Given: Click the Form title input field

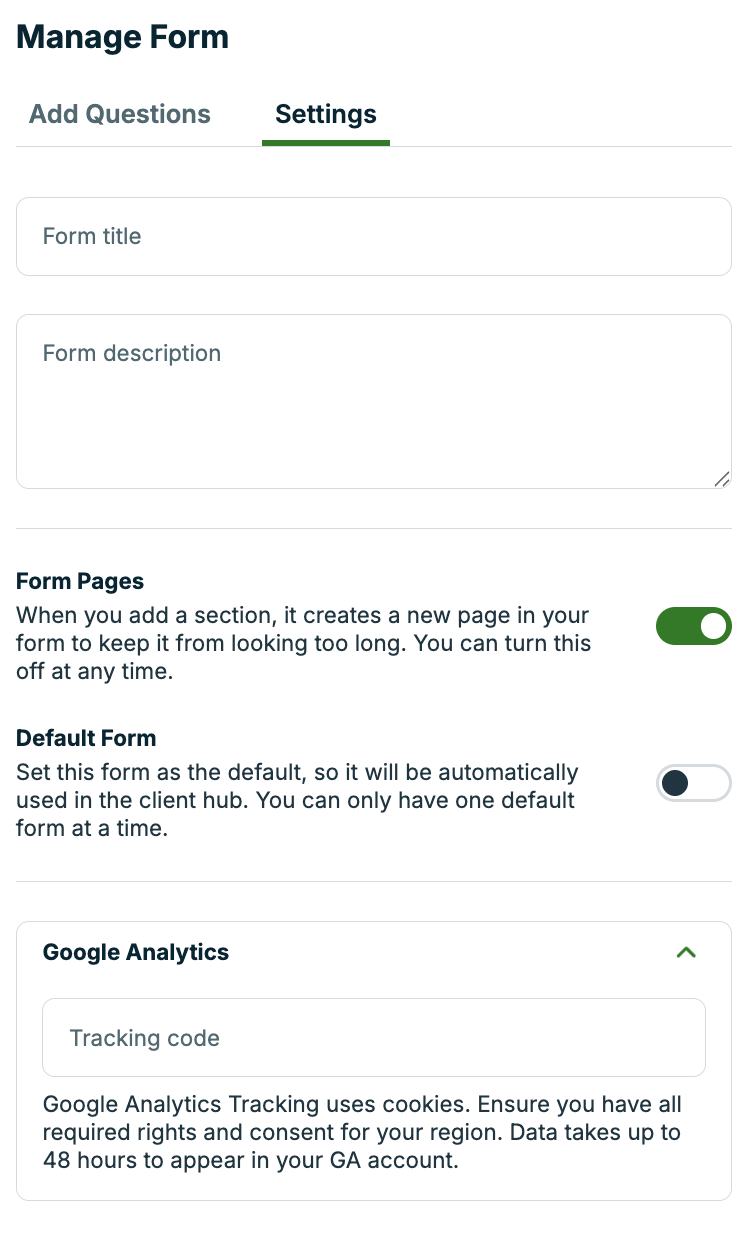Looking at the screenshot, I should click(373, 236).
